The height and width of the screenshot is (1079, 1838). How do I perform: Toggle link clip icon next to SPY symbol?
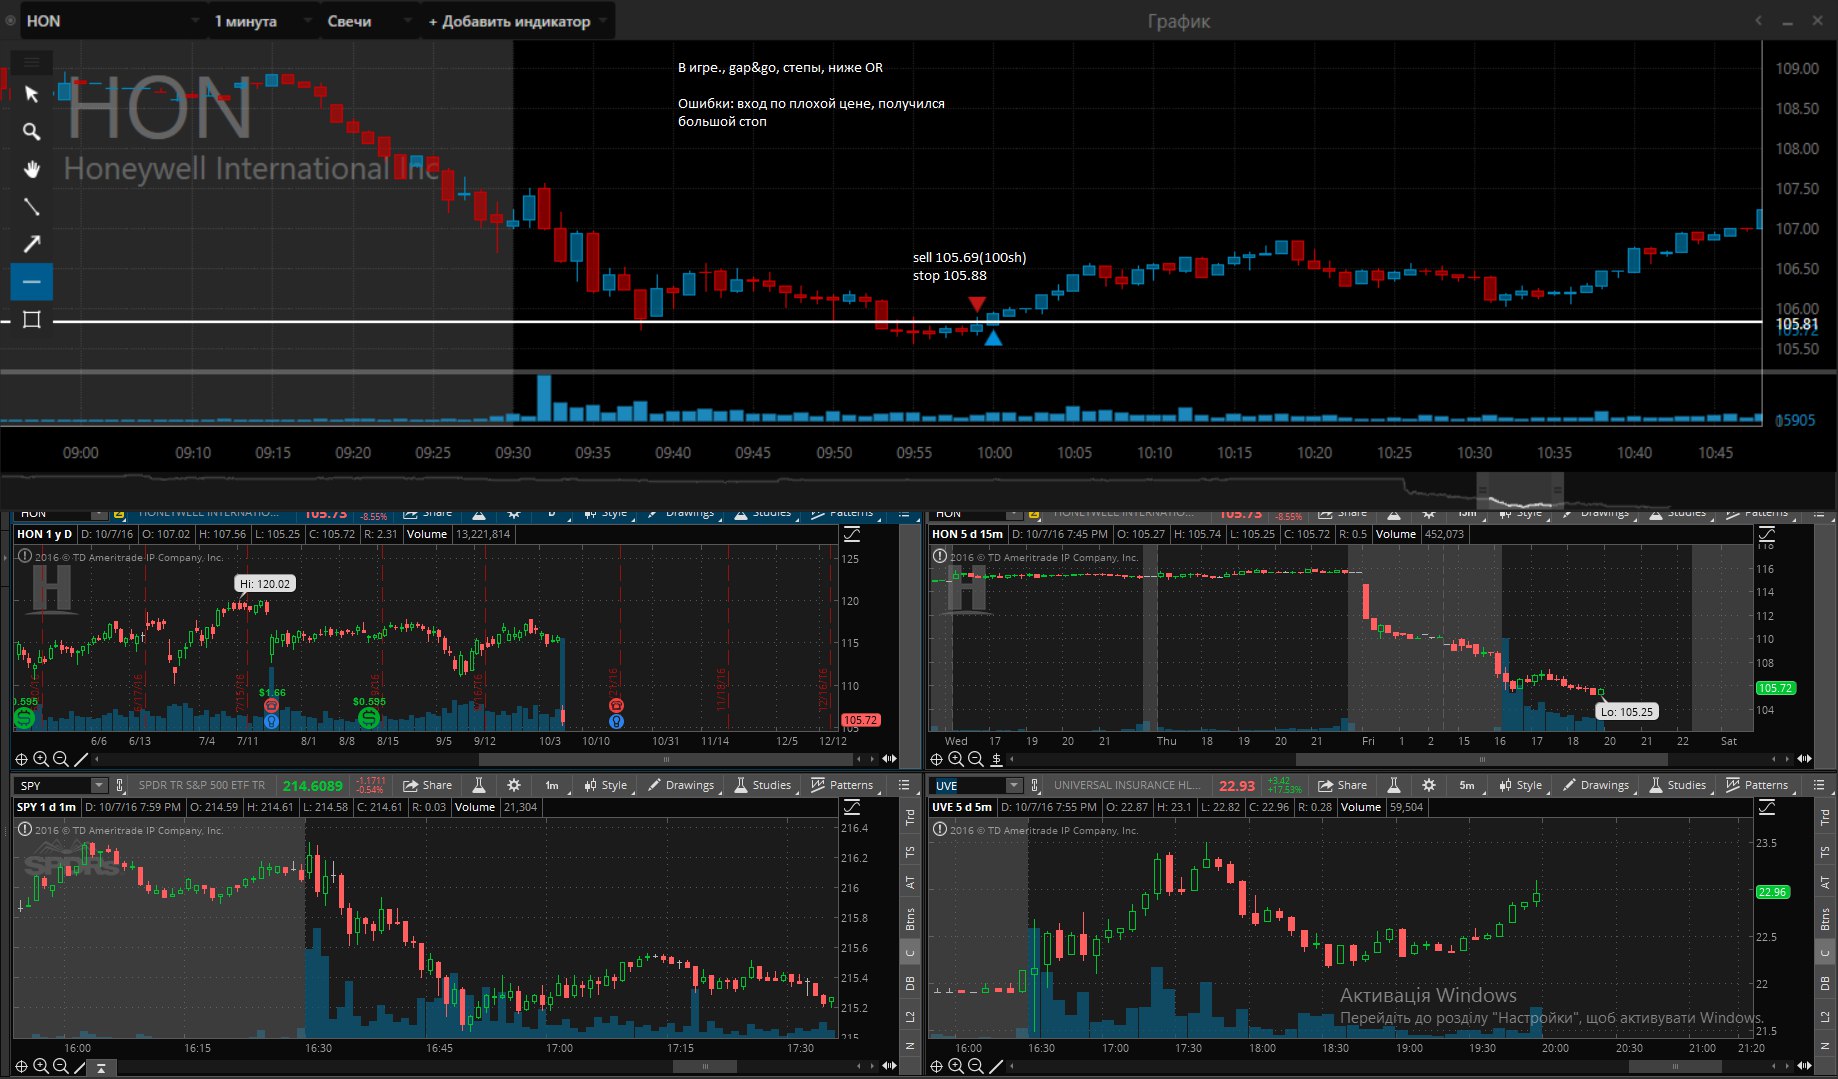point(120,785)
